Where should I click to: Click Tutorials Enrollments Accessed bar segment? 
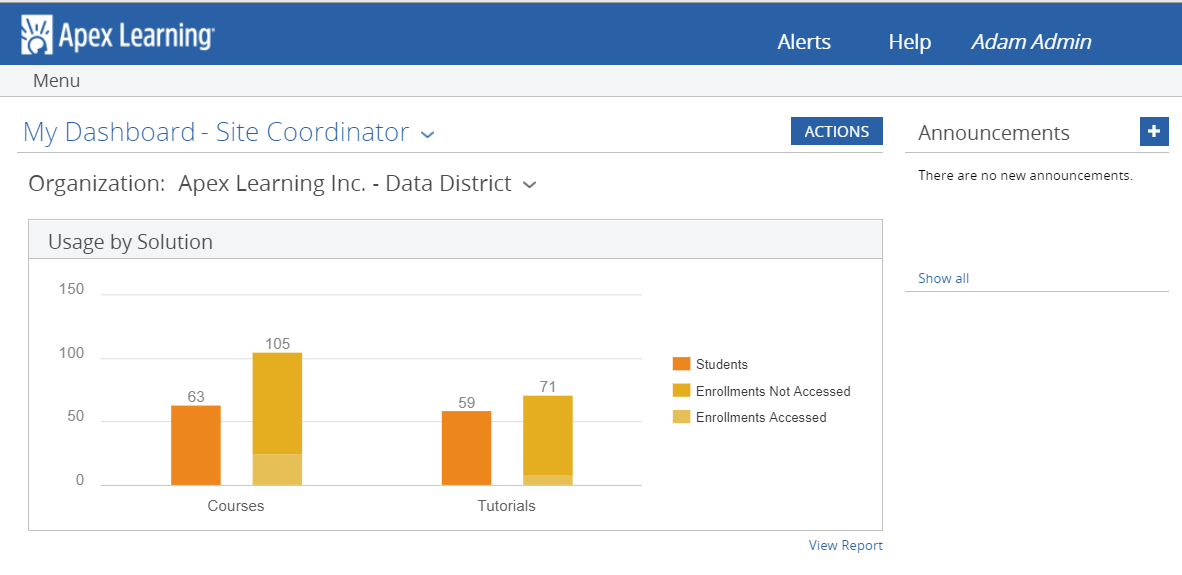(548, 480)
